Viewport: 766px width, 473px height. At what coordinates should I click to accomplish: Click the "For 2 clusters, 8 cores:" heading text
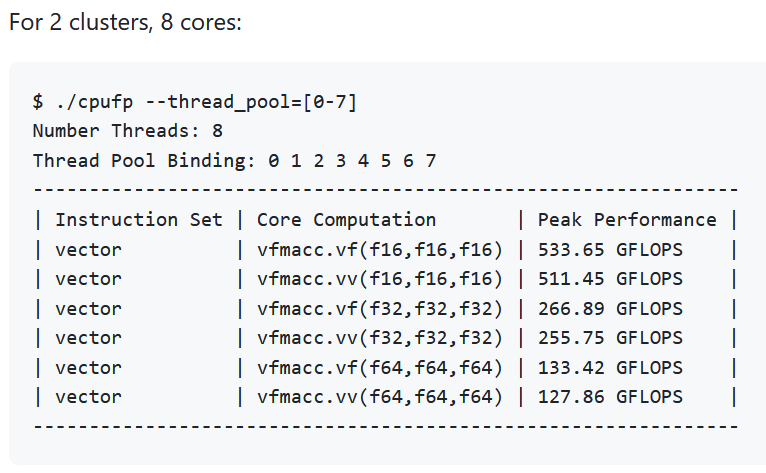pyautogui.click(x=125, y=22)
